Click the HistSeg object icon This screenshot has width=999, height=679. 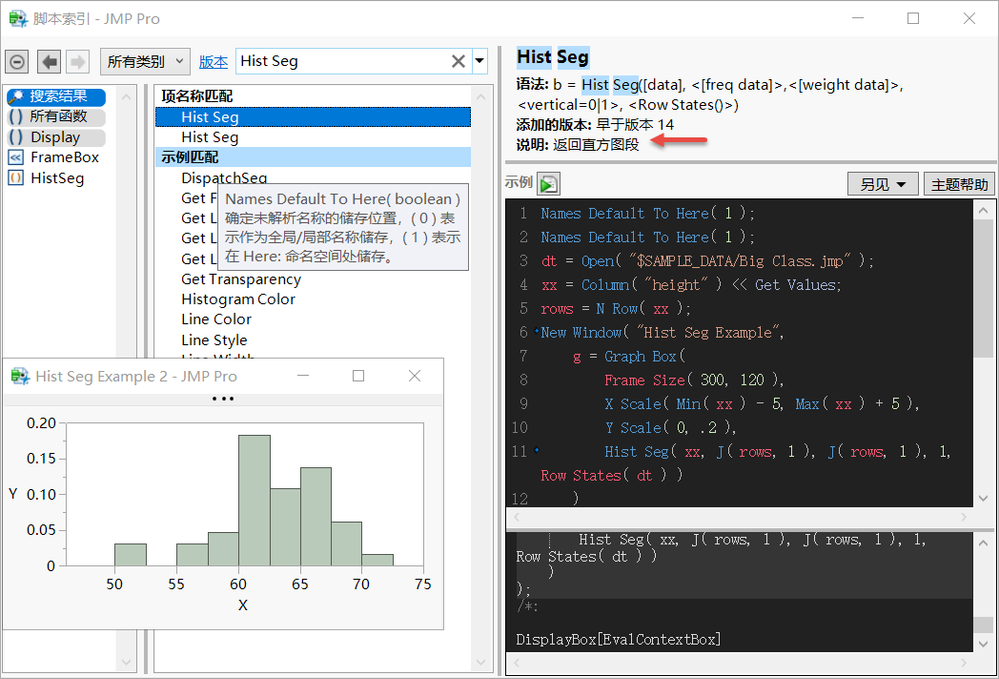[x=16, y=178]
